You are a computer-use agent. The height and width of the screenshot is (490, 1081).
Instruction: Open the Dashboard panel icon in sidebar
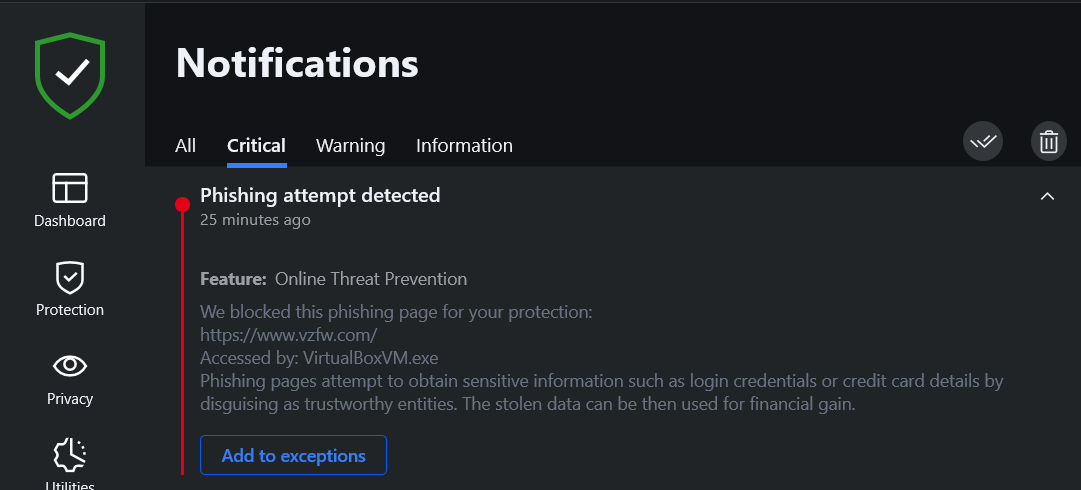pyautogui.click(x=70, y=188)
